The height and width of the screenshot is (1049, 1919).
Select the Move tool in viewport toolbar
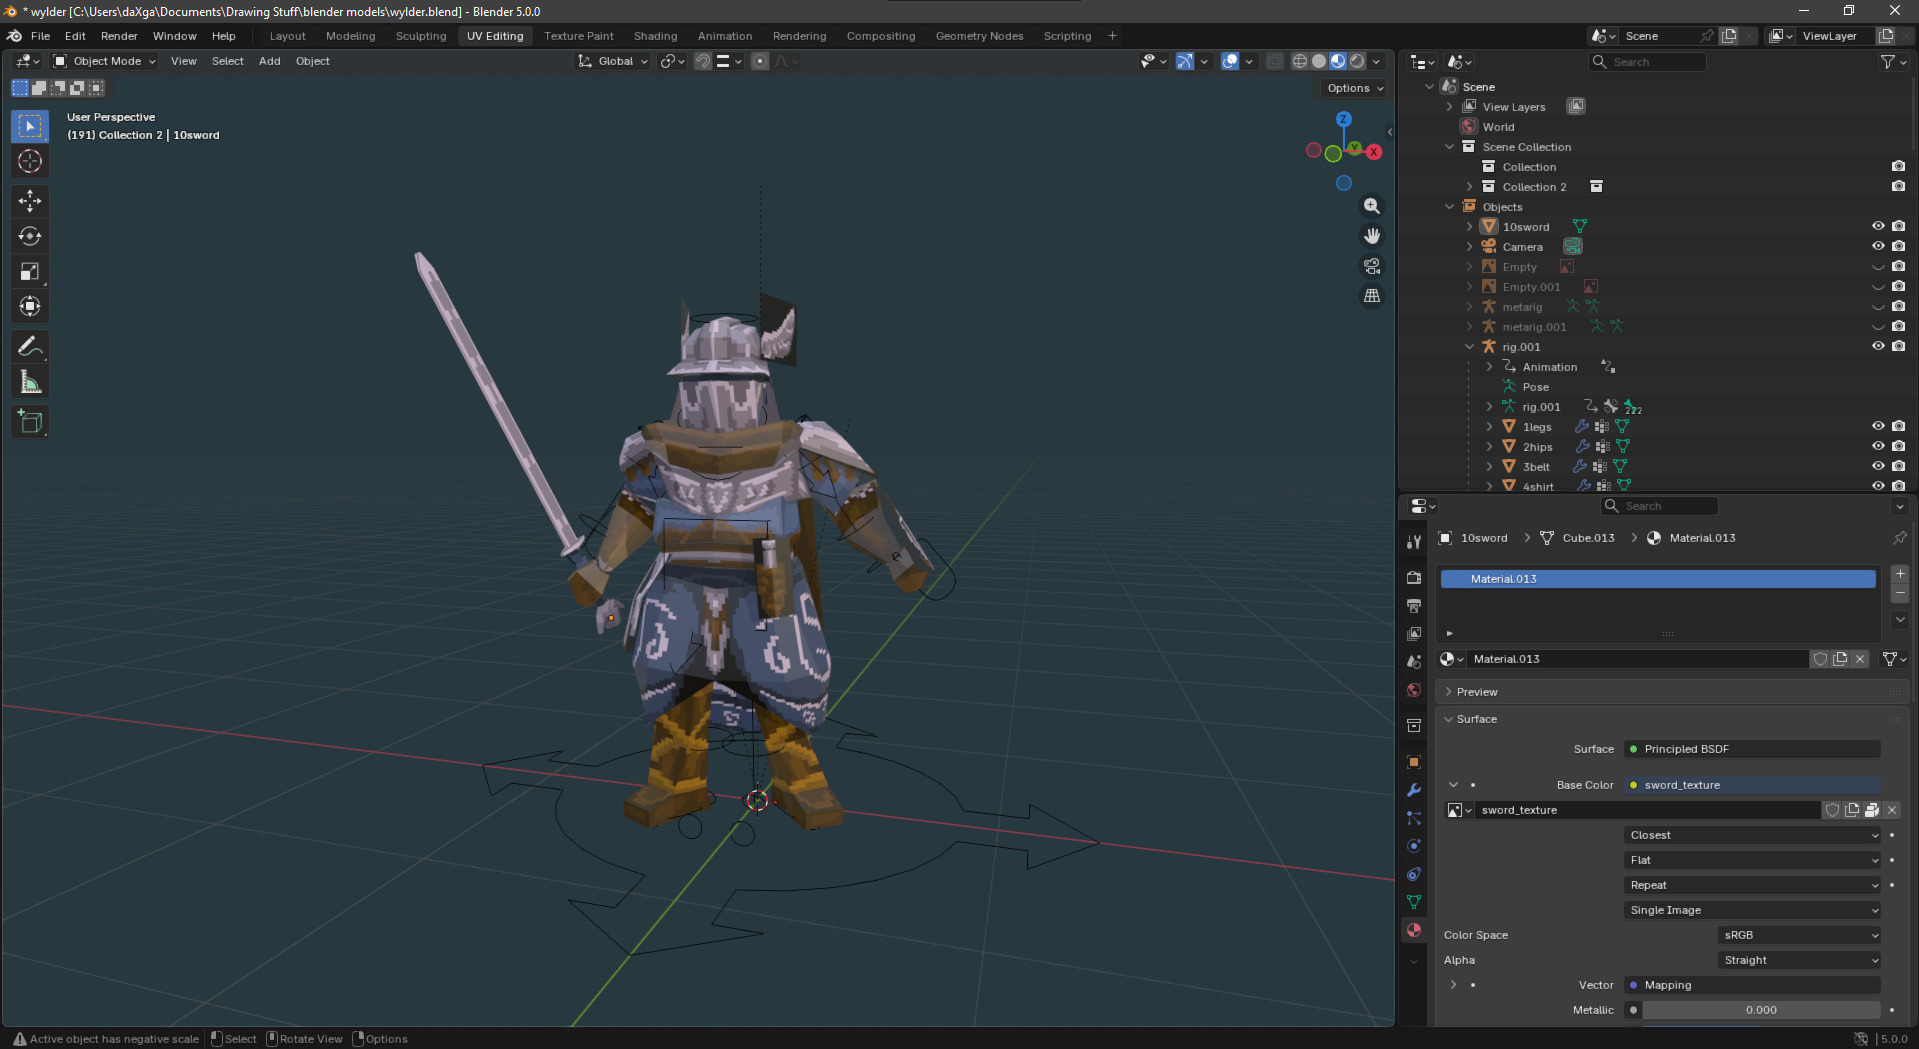pos(30,201)
